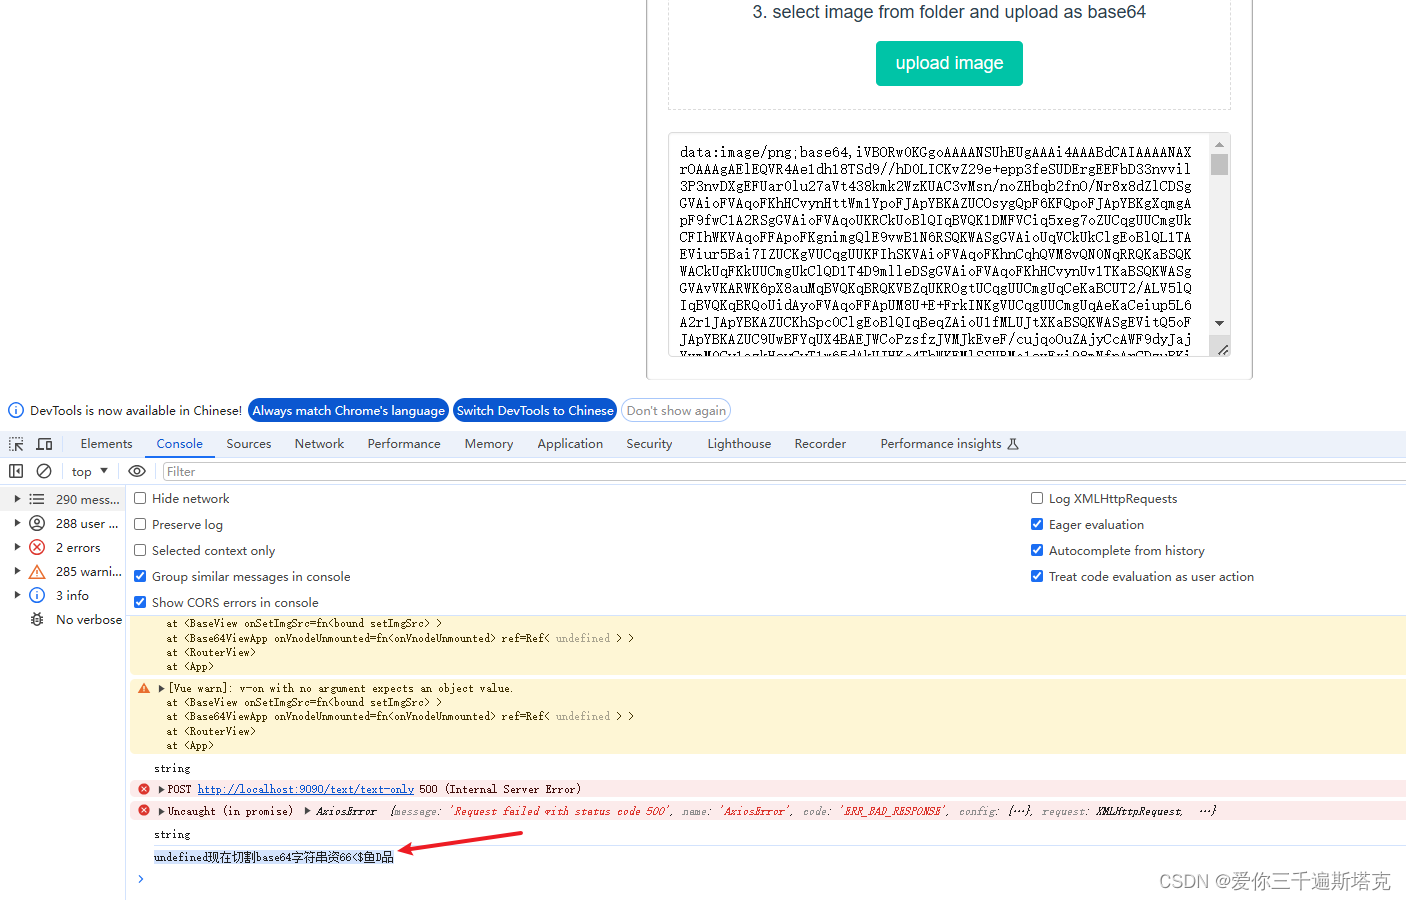Image resolution: width=1406 pixels, height=900 pixels.
Task: Open the top frame context dropdown
Action: tap(88, 470)
